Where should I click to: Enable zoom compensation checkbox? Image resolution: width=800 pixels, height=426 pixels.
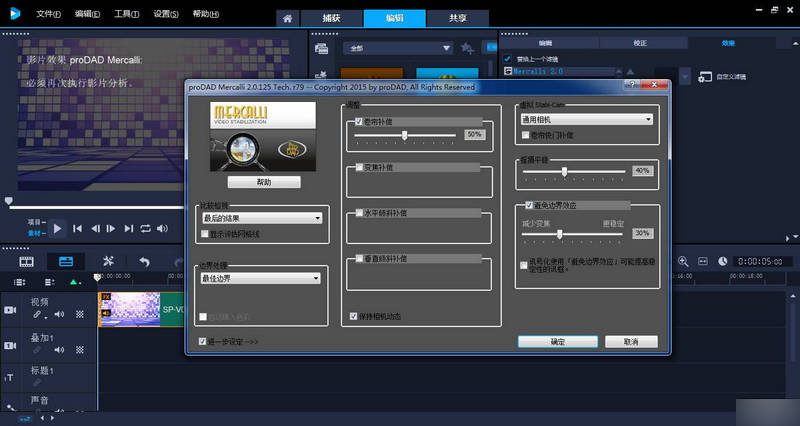click(359, 167)
